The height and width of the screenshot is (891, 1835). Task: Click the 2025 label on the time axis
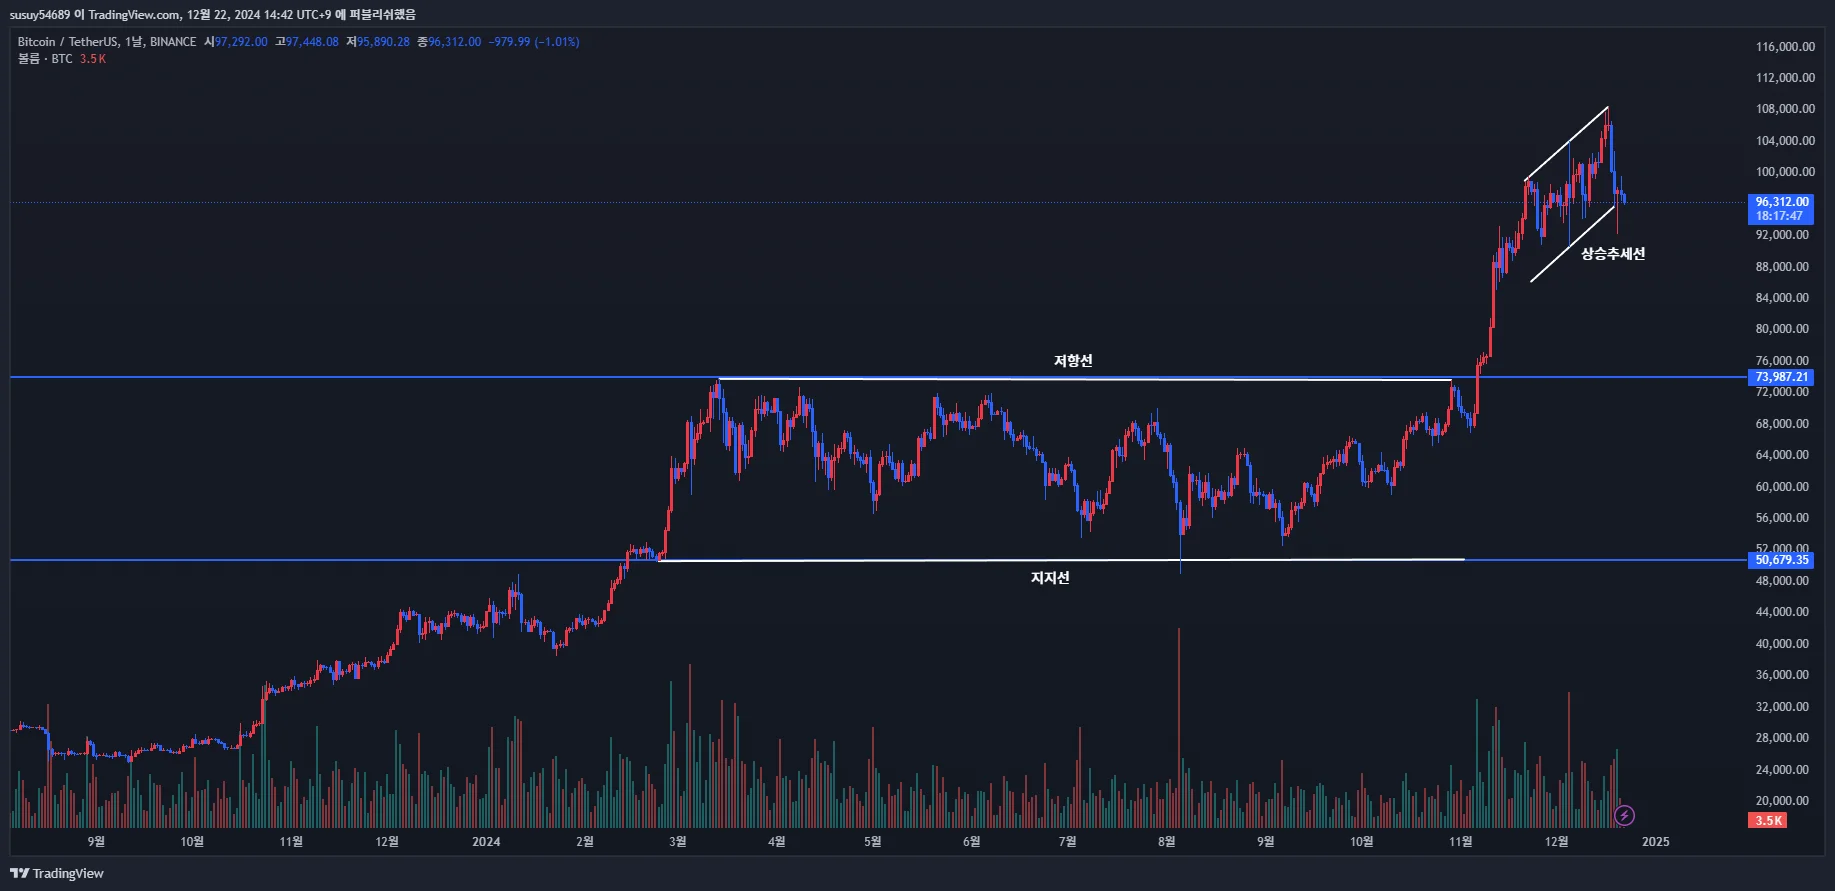pos(1655,842)
